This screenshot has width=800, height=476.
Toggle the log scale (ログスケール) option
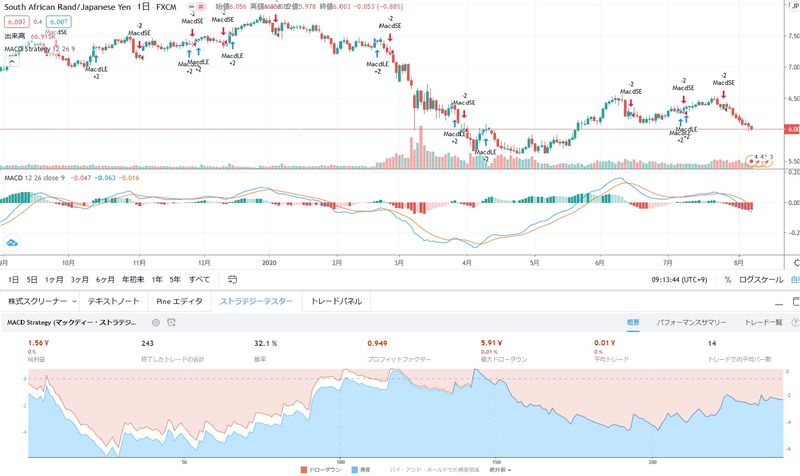tap(760, 280)
